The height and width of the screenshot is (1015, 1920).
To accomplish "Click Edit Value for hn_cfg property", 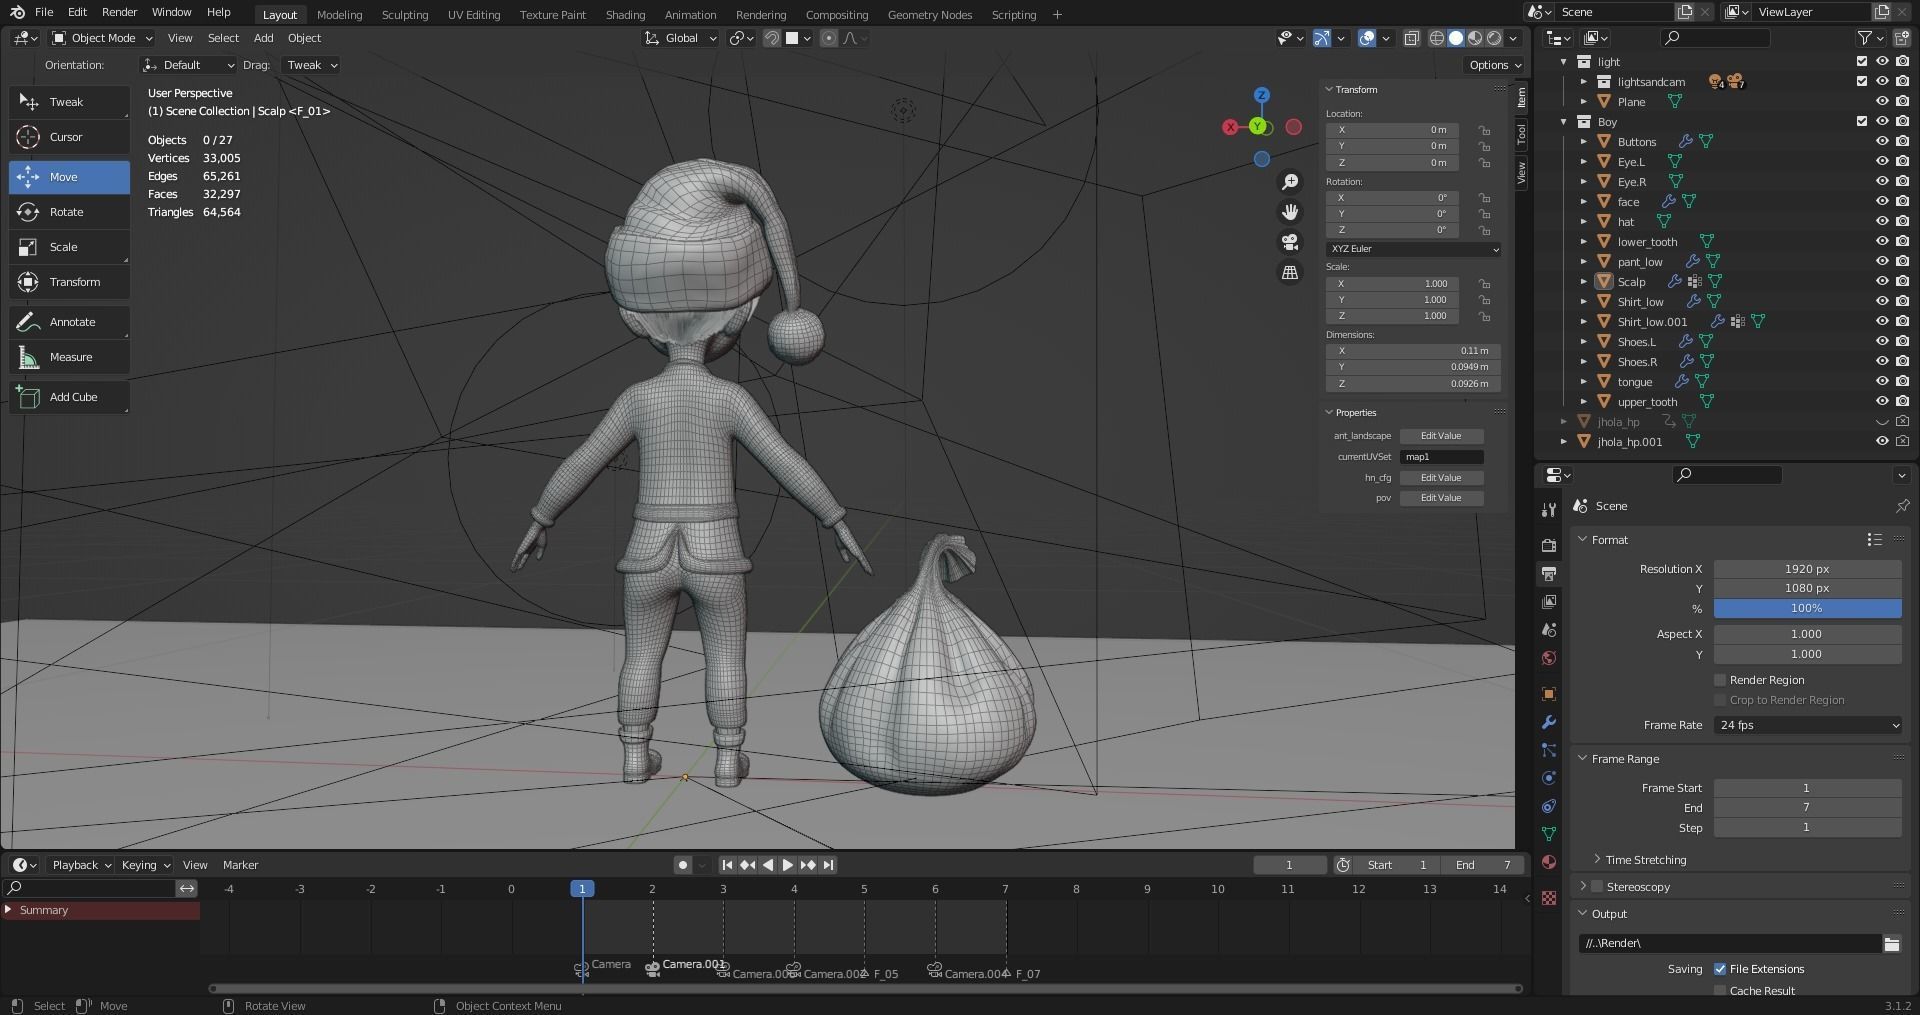I will (1441, 478).
